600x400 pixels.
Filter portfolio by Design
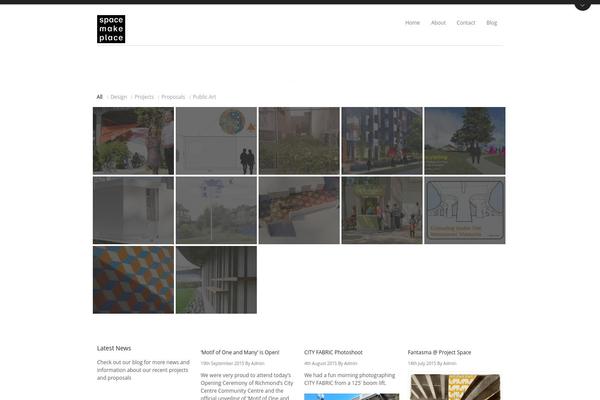pos(119,97)
